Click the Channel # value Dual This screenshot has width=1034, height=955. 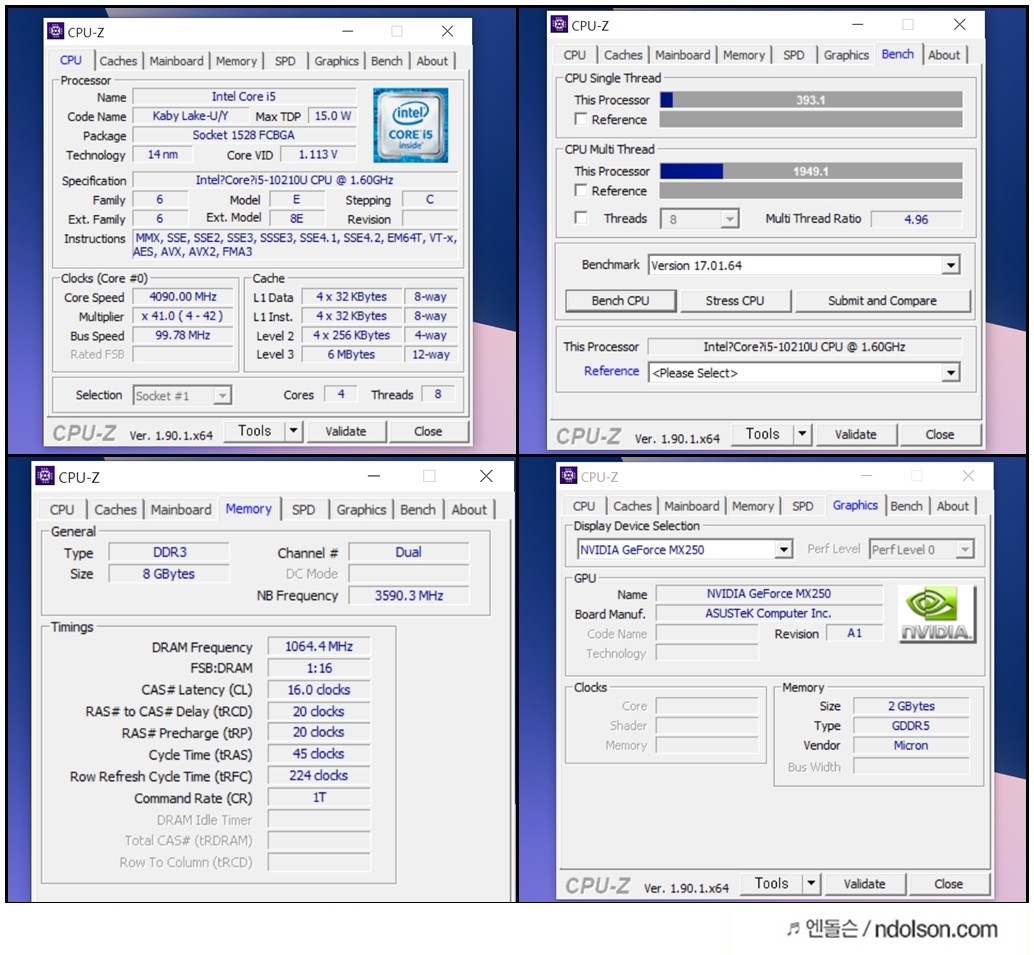coord(409,552)
